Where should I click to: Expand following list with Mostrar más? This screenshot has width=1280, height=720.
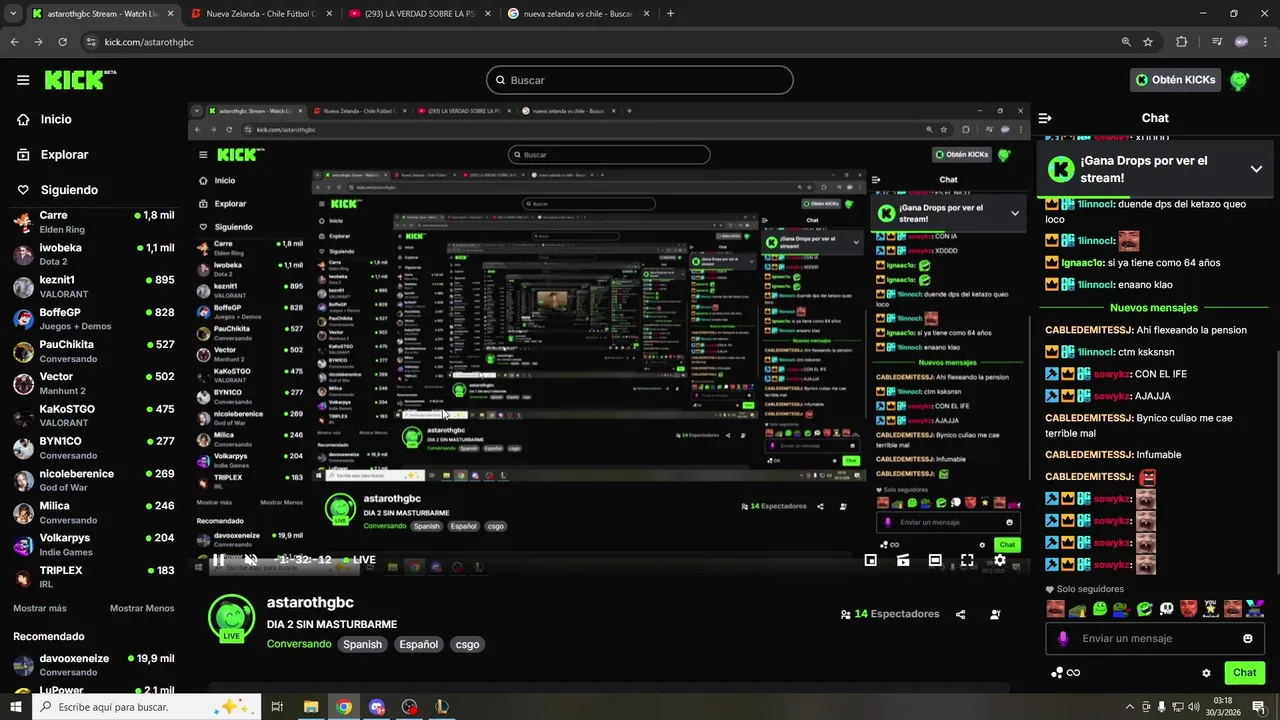[x=40, y=608]
